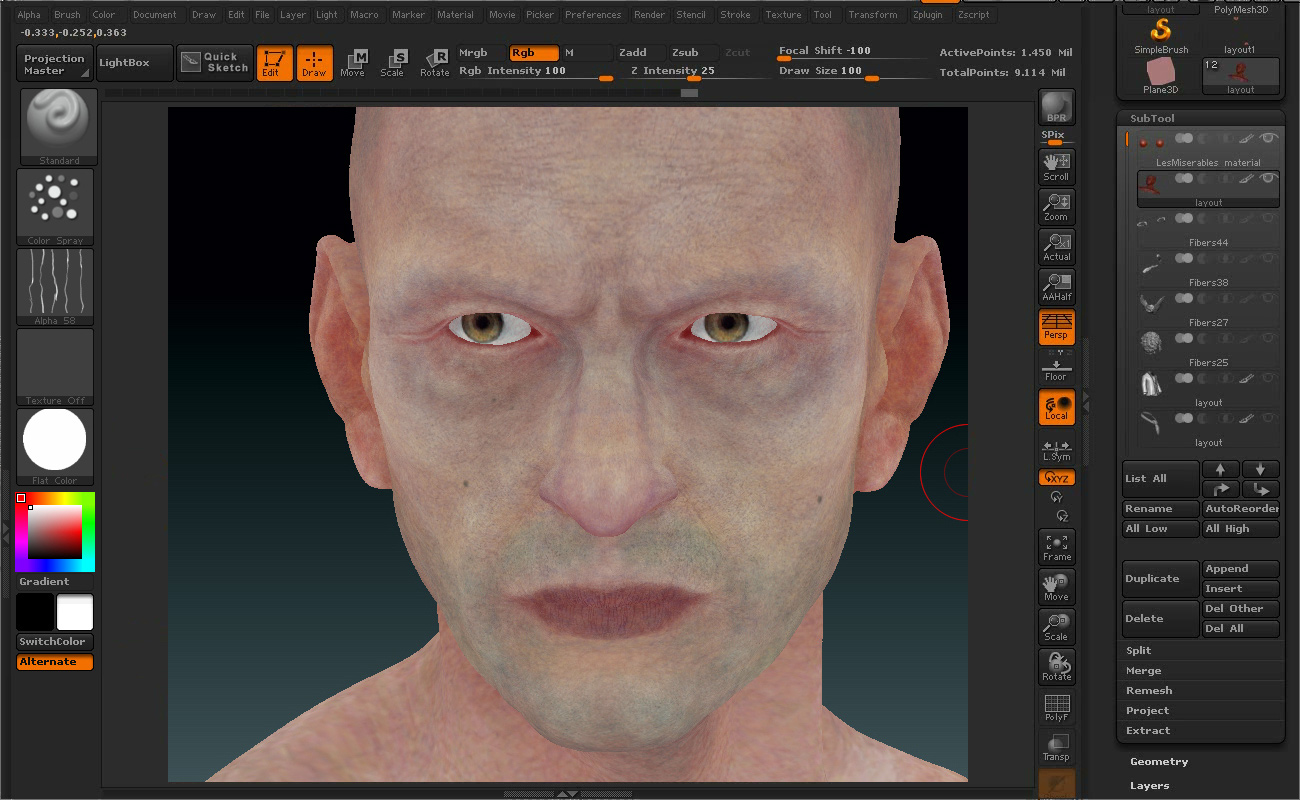Open the Render menu
The height and width of the screenshot is (800, 1300).
[x=649, y=15]
